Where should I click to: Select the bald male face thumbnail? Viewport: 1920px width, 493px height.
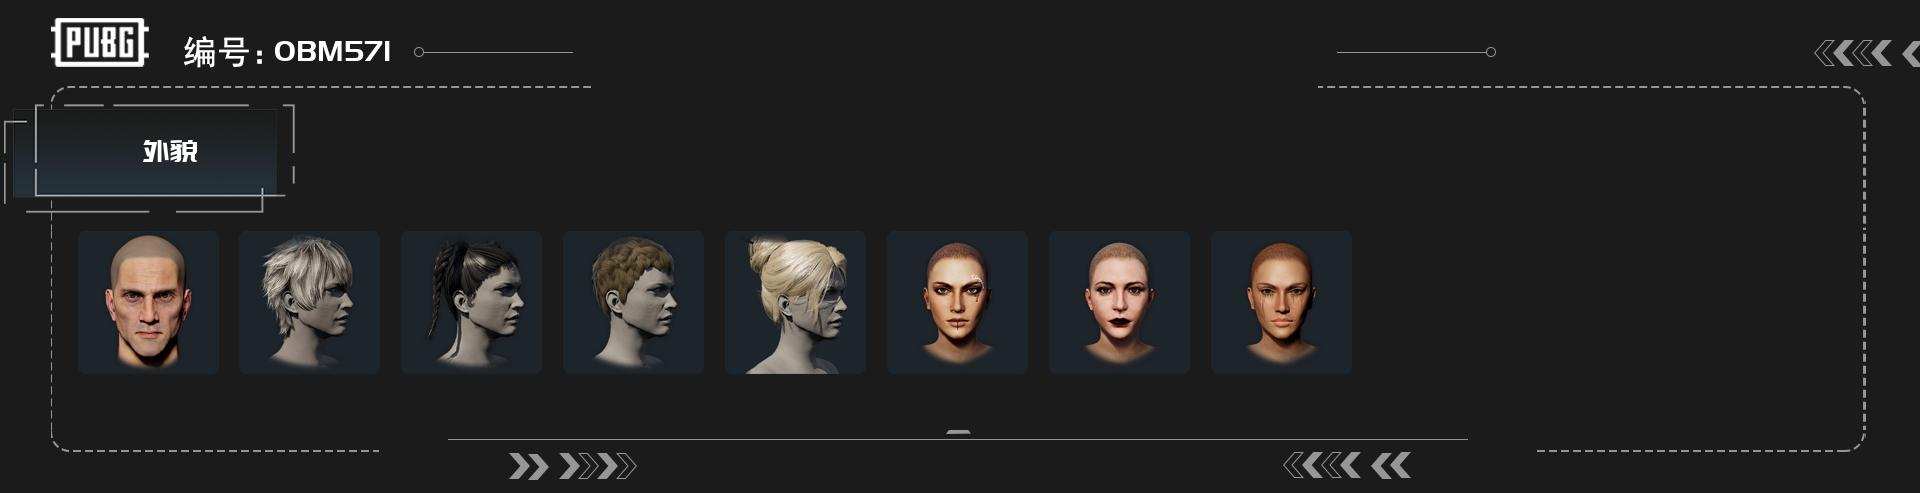tap(148, 302)
